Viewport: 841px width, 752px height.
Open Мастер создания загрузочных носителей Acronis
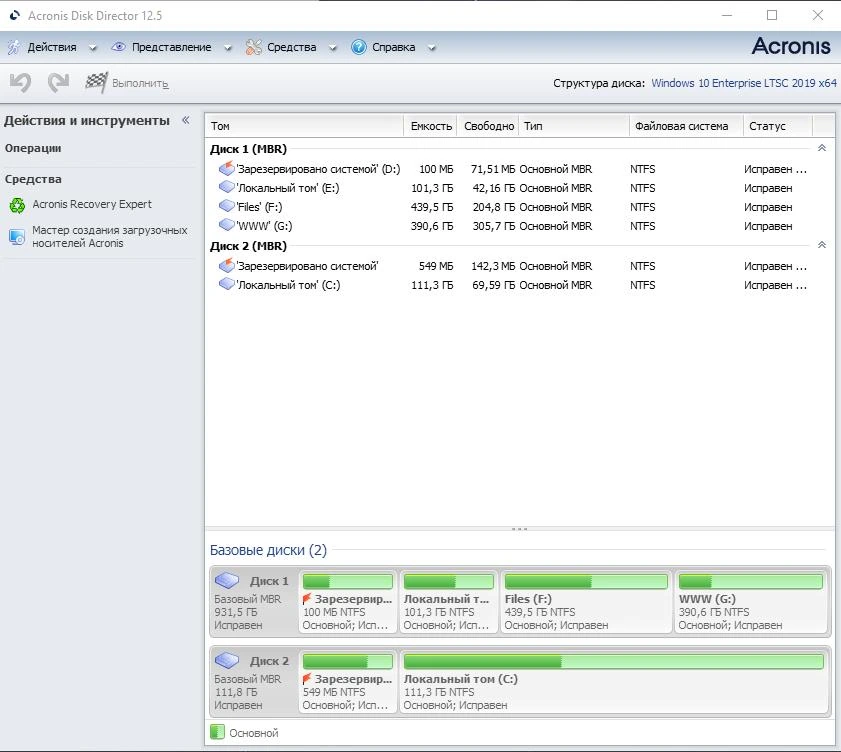[x=110, y=237]
